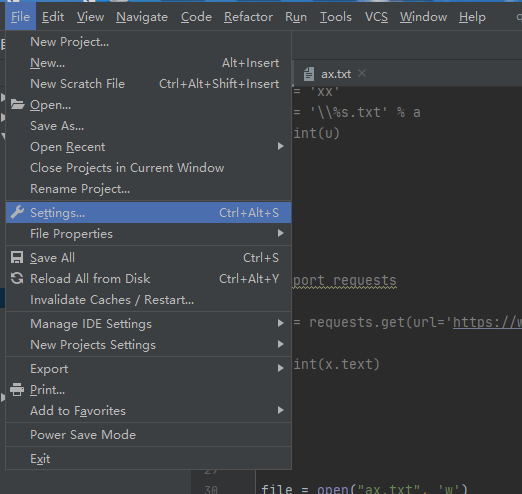The height and width of the screenshot is (494, 522).
Task: Click the folder icon beside Open...
Action: (x=17, y=105)
